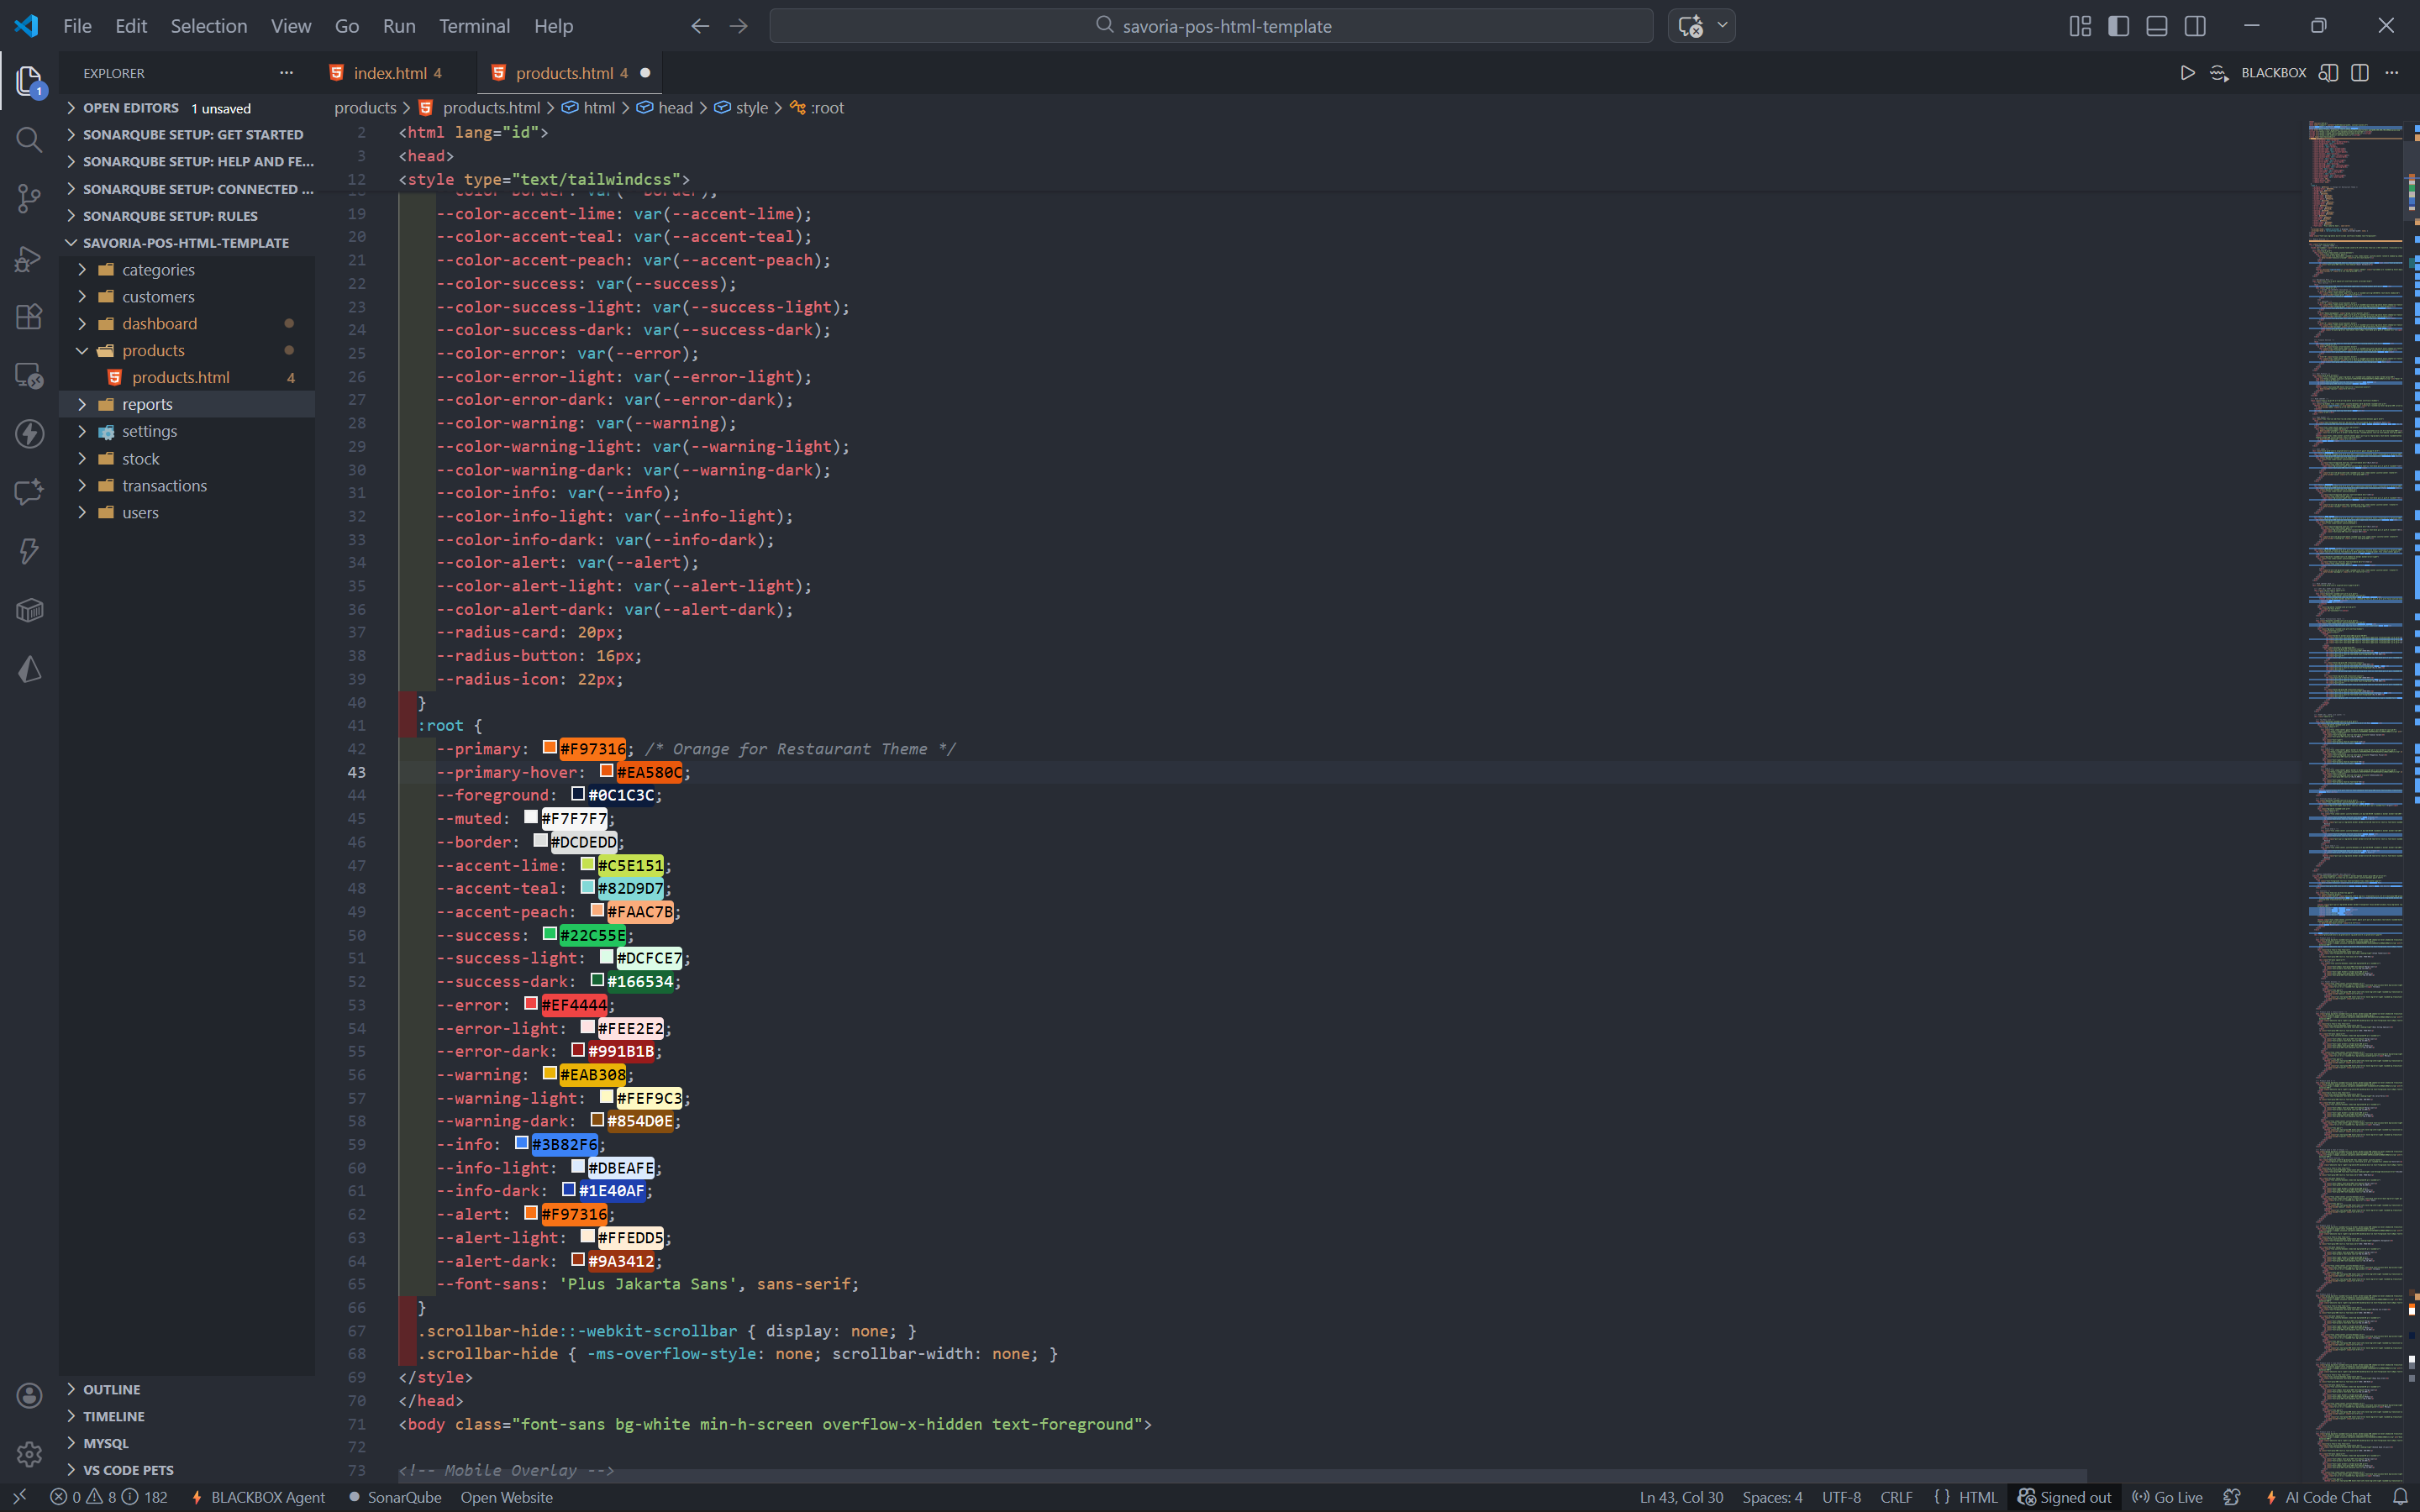This screenshot has height=1512, width=2420.
Task: Open the Search view in activity bar
Action: [x=29, y=140]
